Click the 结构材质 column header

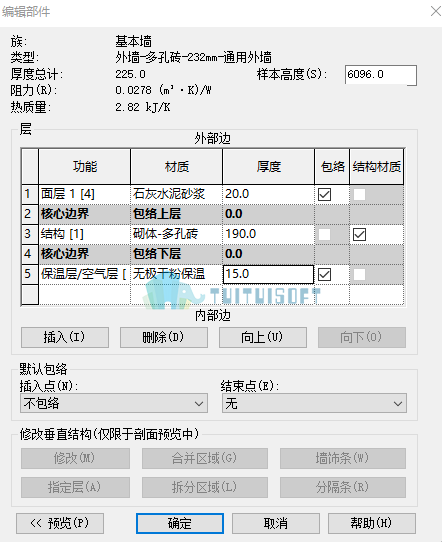pos(377,167)
